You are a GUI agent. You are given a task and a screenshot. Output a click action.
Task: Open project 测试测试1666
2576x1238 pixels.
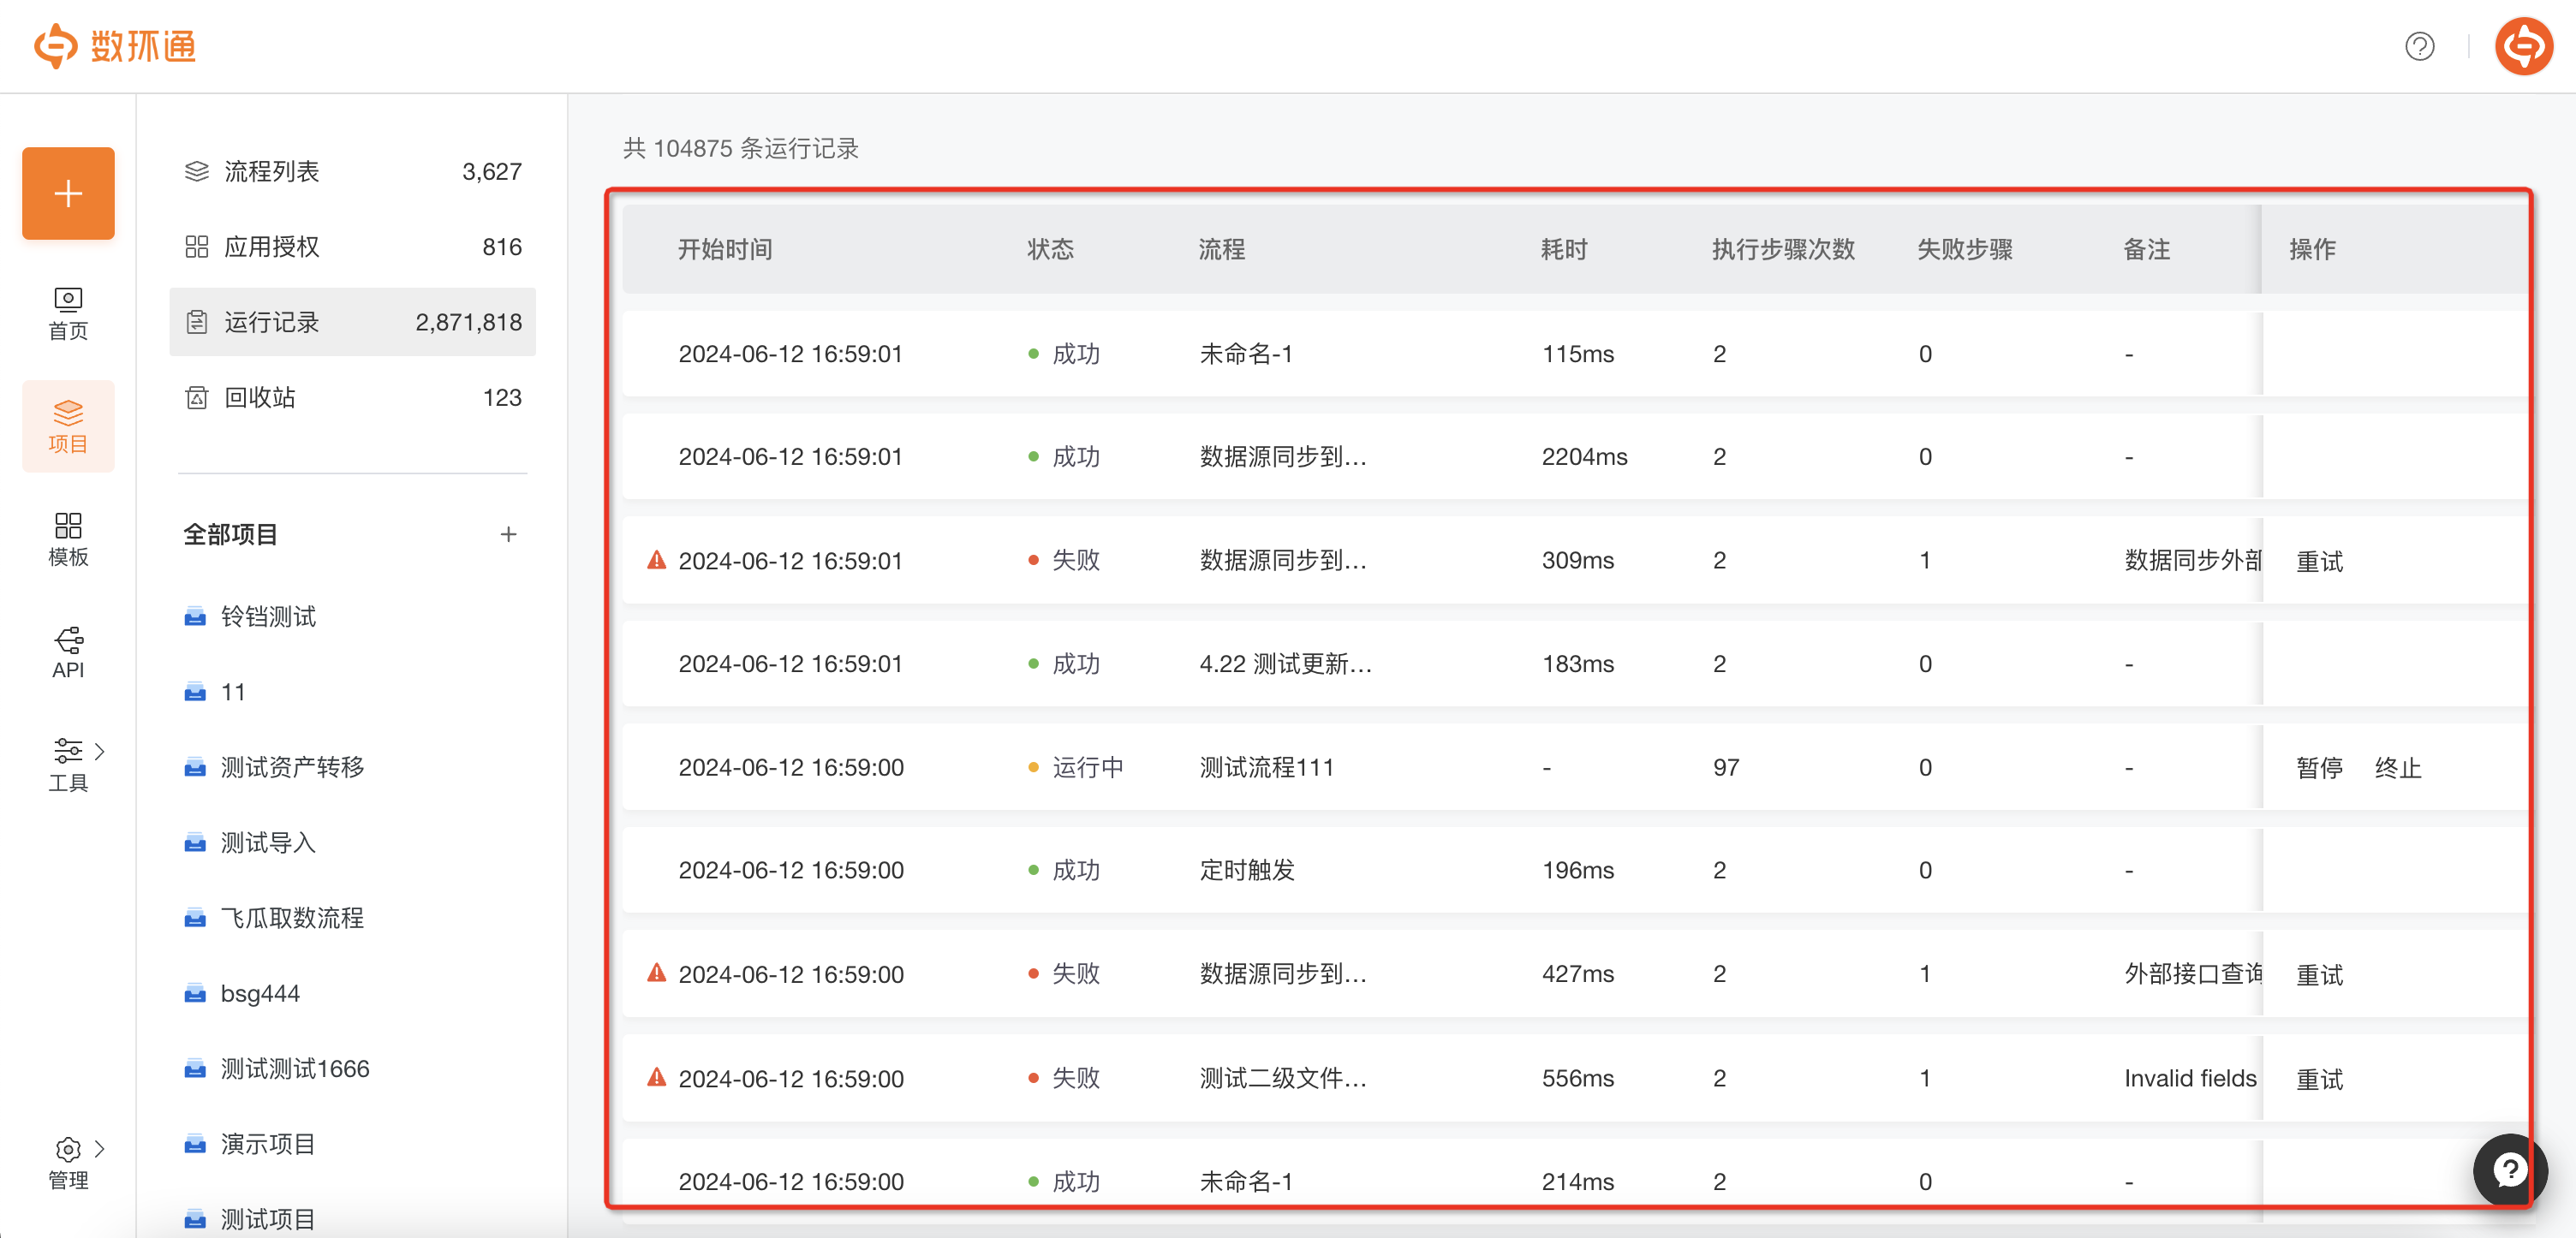click(x=277, y=1069)
